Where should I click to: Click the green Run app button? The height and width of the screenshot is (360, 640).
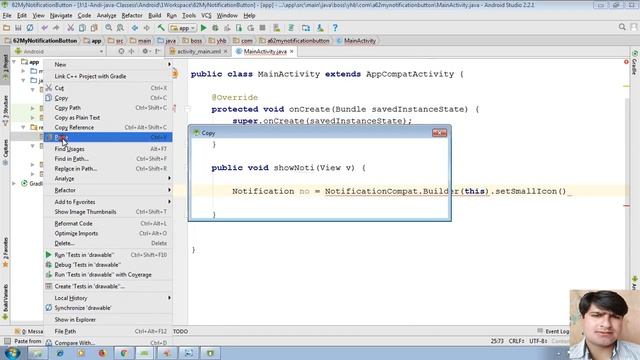click(204, 28)
